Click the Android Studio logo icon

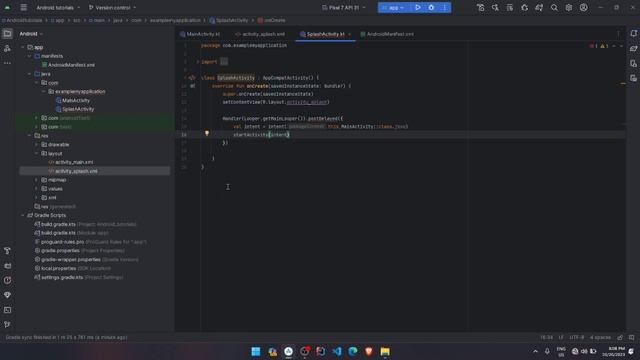tap(7, 7)
